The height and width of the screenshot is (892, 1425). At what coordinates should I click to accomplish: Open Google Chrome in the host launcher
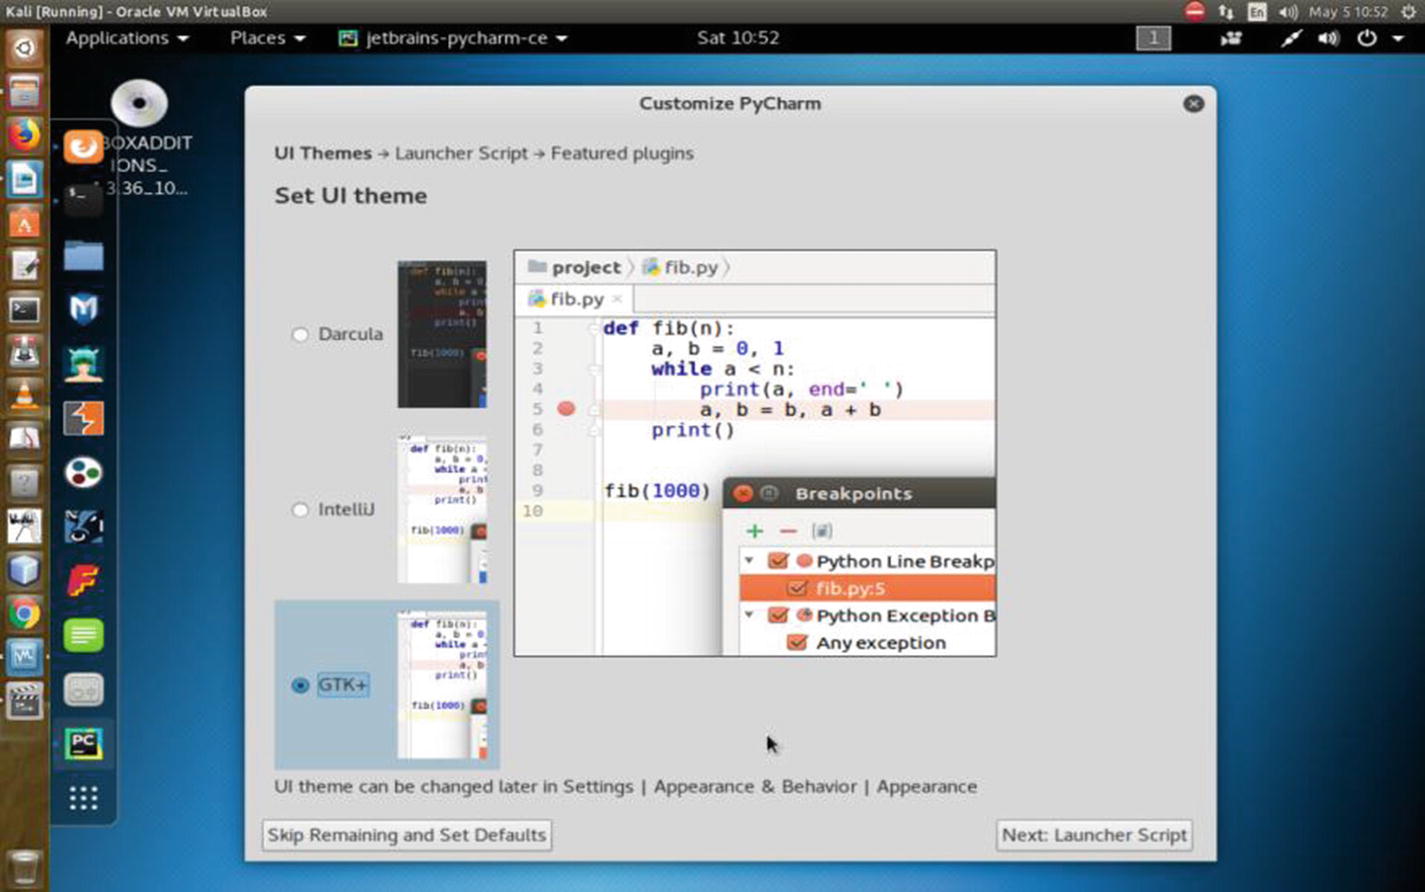click(x=24, y=613)
